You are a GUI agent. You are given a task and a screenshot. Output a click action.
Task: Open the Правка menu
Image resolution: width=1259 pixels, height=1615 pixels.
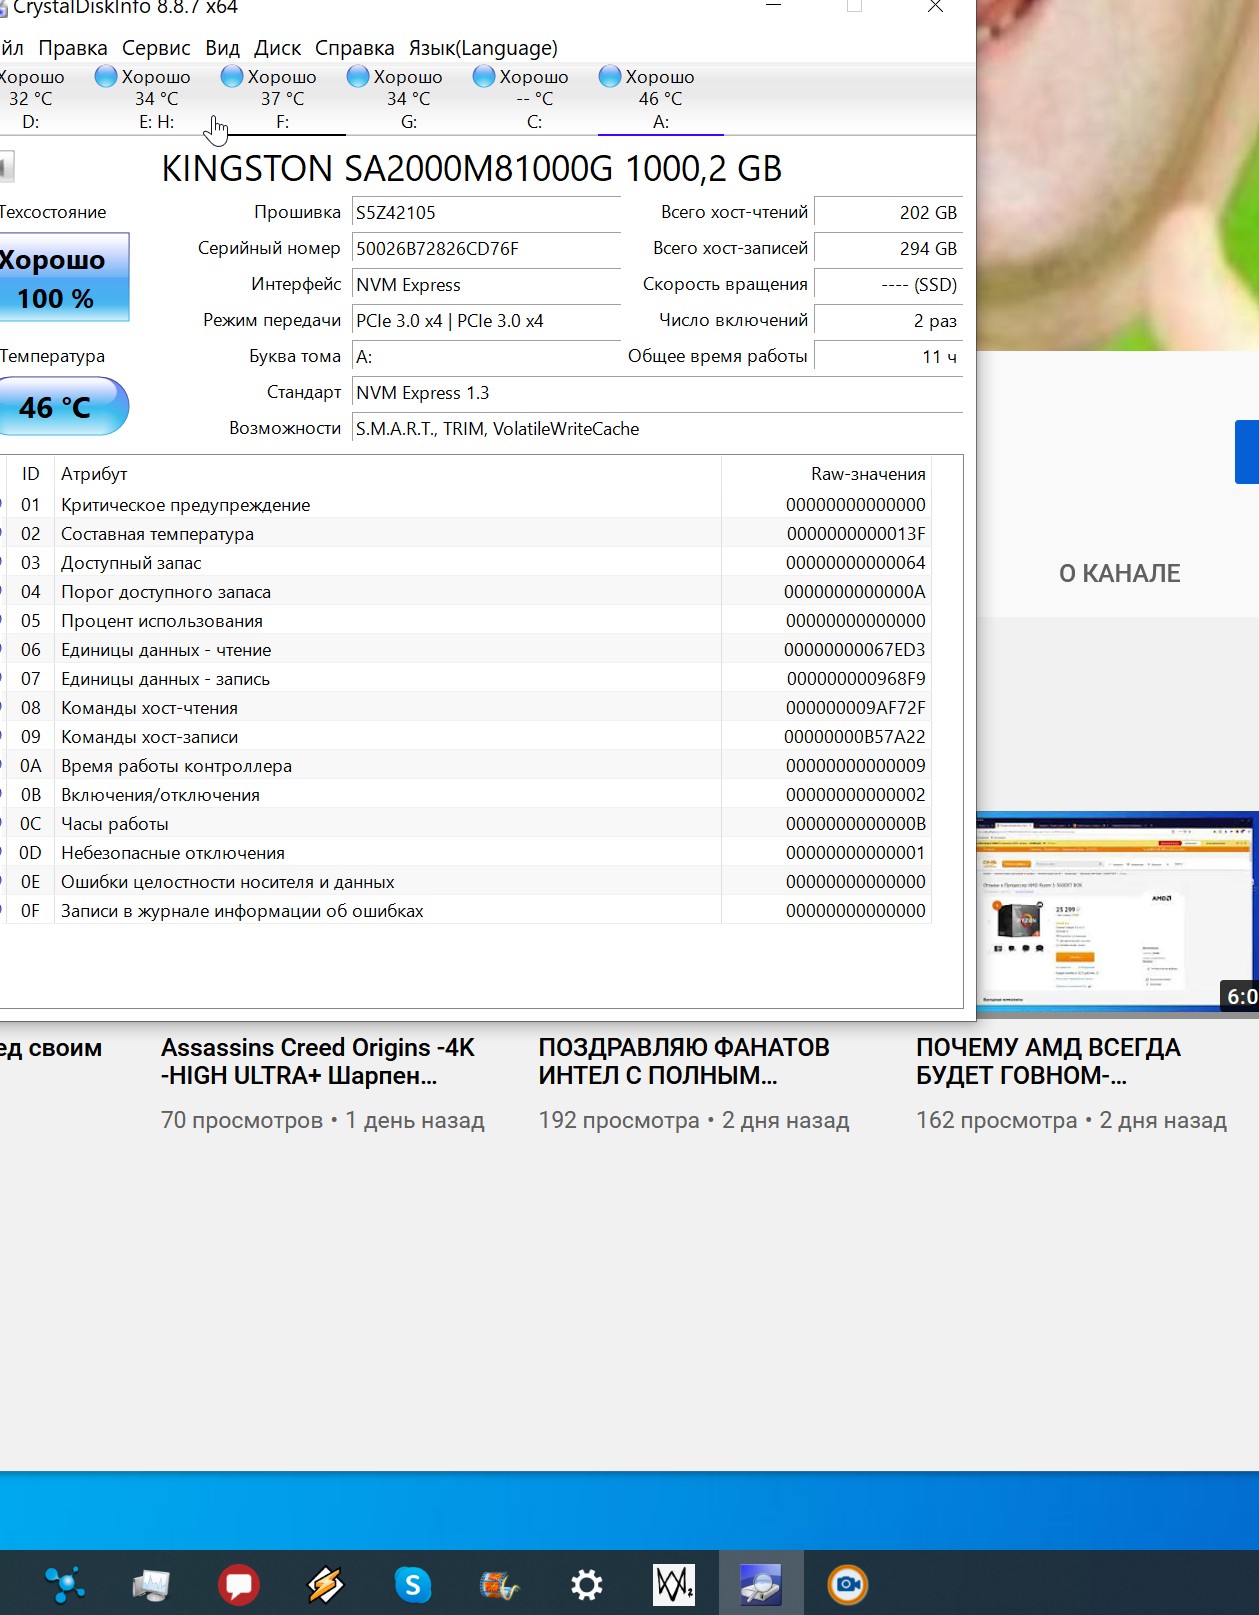click(x=72, y=48)
